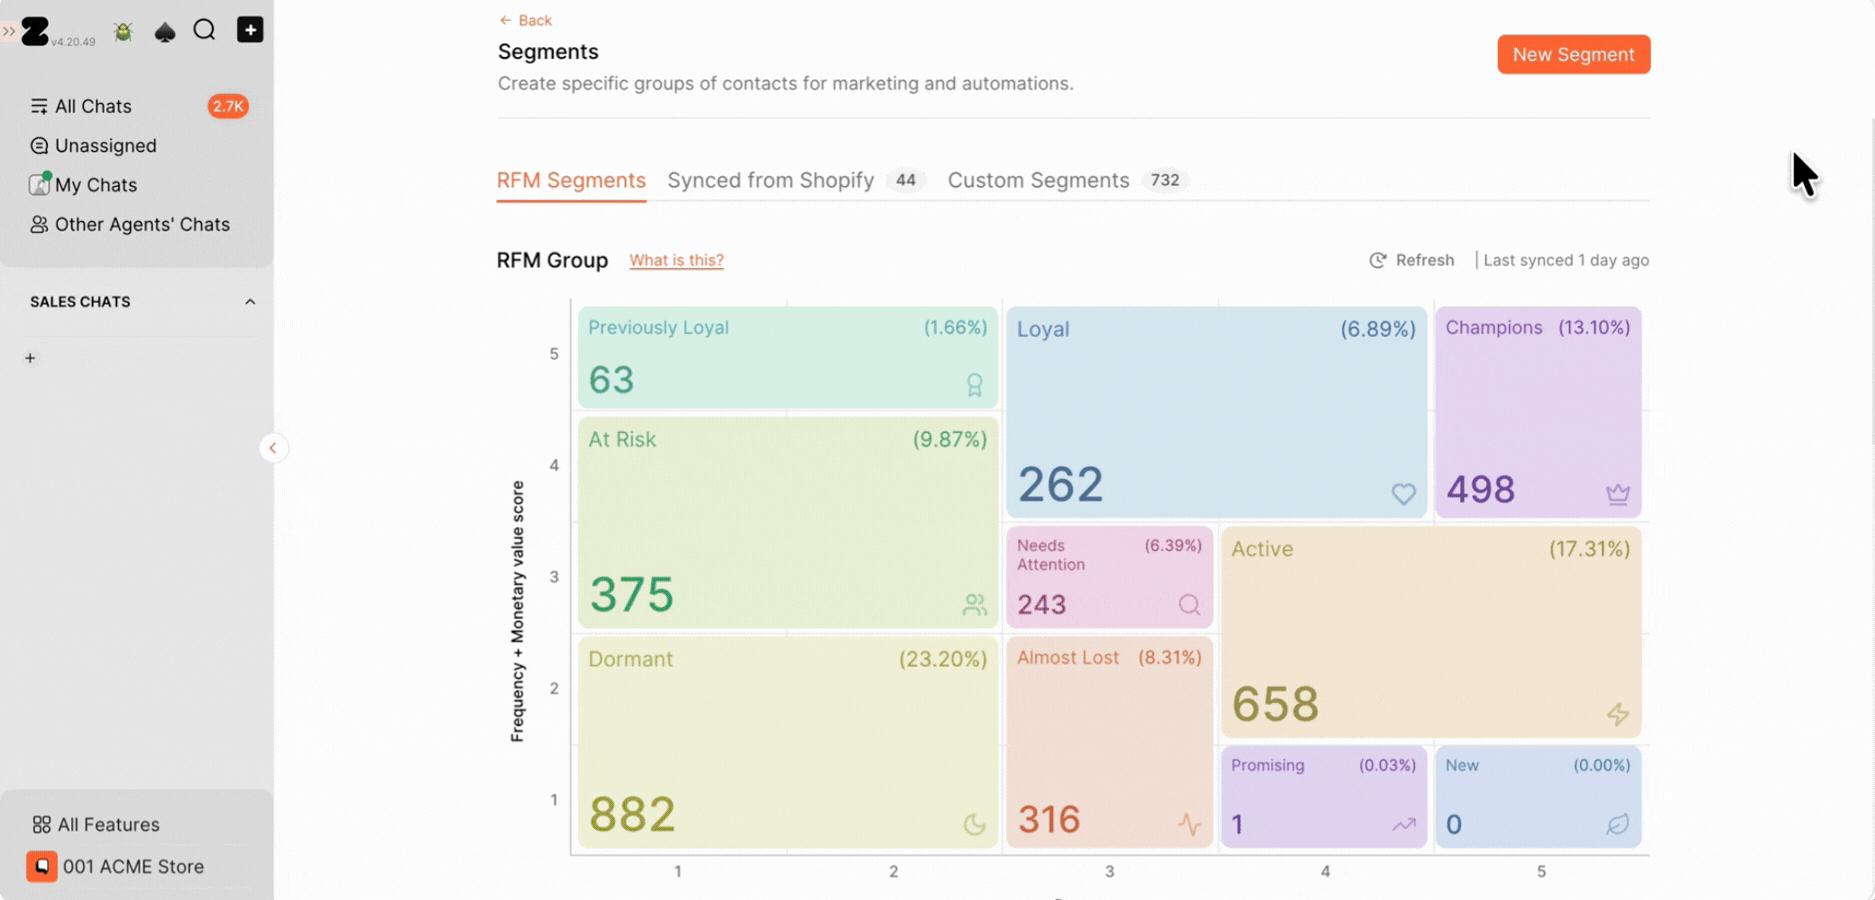Click the bug icon in top bar

[123, 32]
